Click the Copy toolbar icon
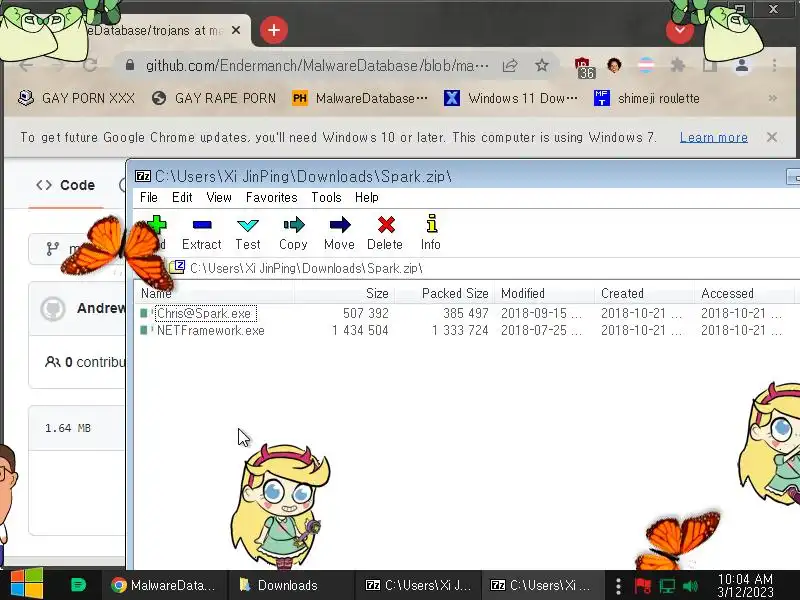This screenshot has width=800, height=600. click(293, 233)
